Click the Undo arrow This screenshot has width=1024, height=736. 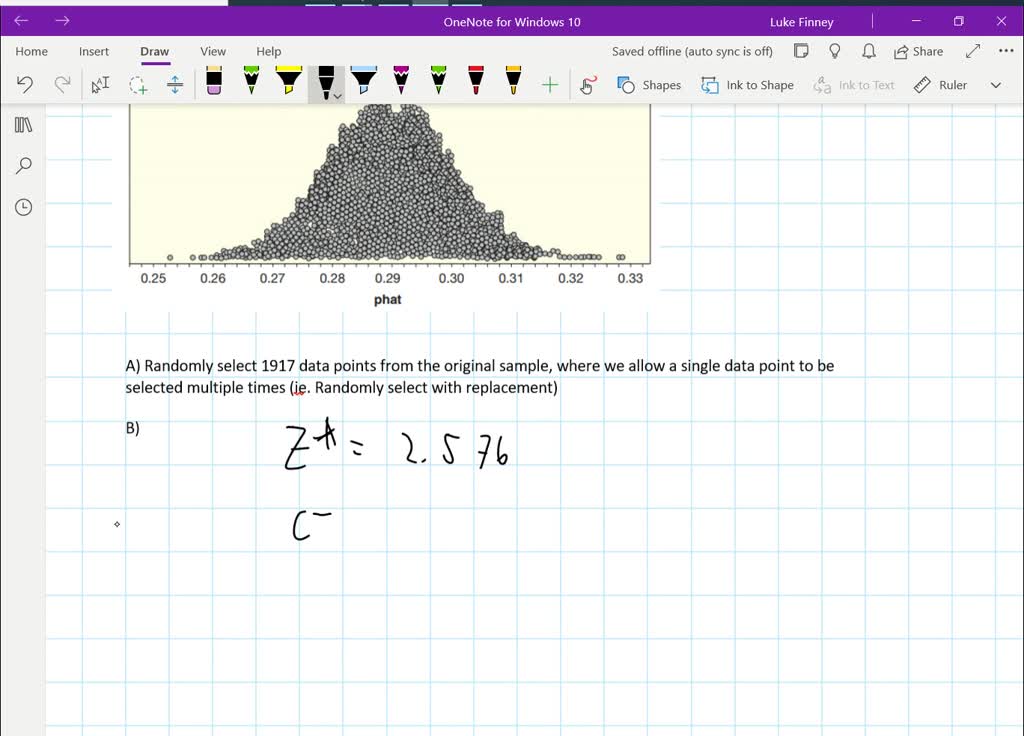[x=26, y=85]
